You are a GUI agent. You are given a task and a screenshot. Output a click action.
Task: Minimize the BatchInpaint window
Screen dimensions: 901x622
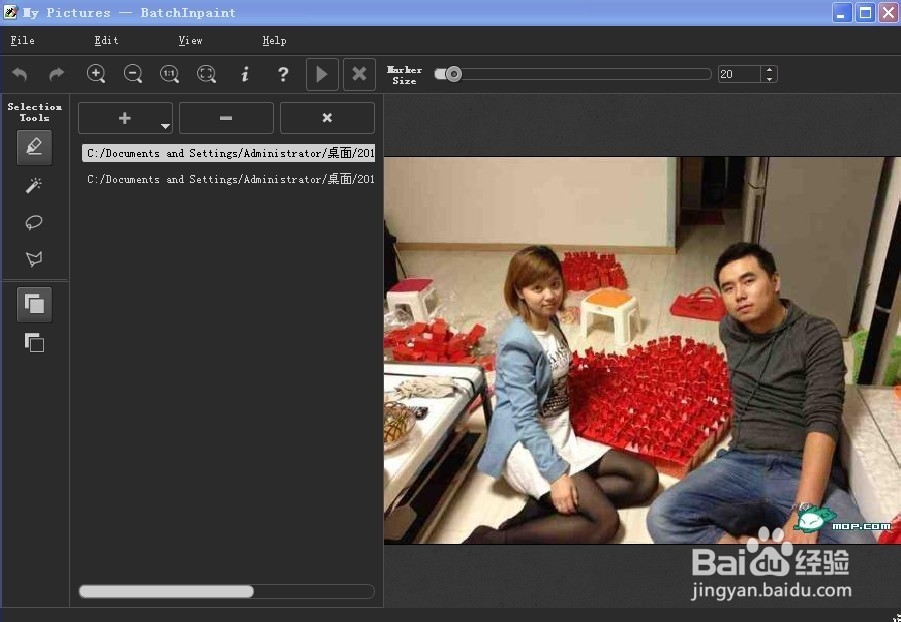point(842,13)
